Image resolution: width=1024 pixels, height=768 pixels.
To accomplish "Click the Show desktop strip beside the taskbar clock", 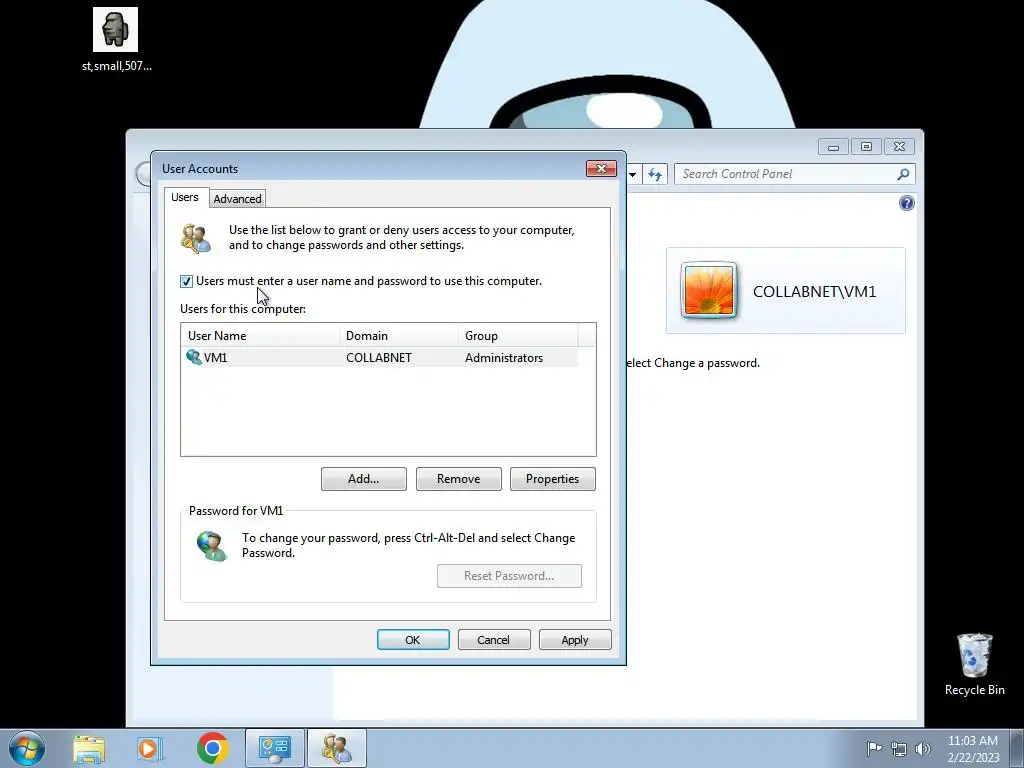I will (x=1017, y=748).
